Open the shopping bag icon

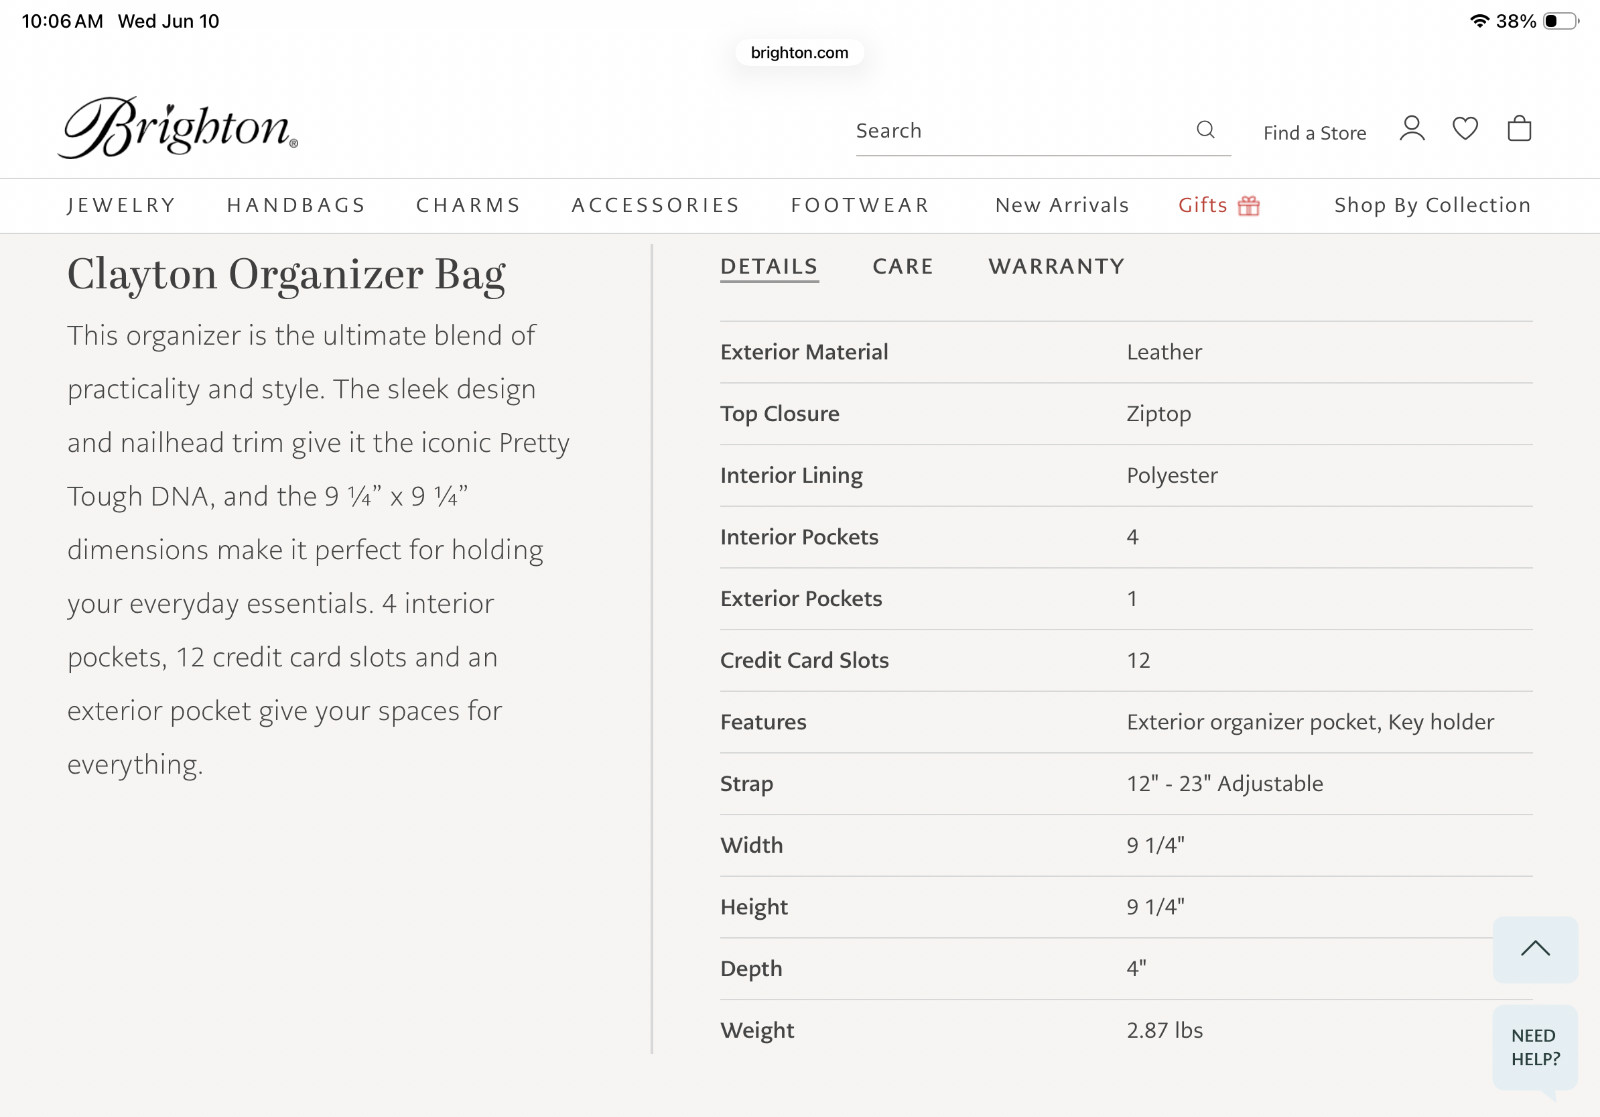(1519, 128)
